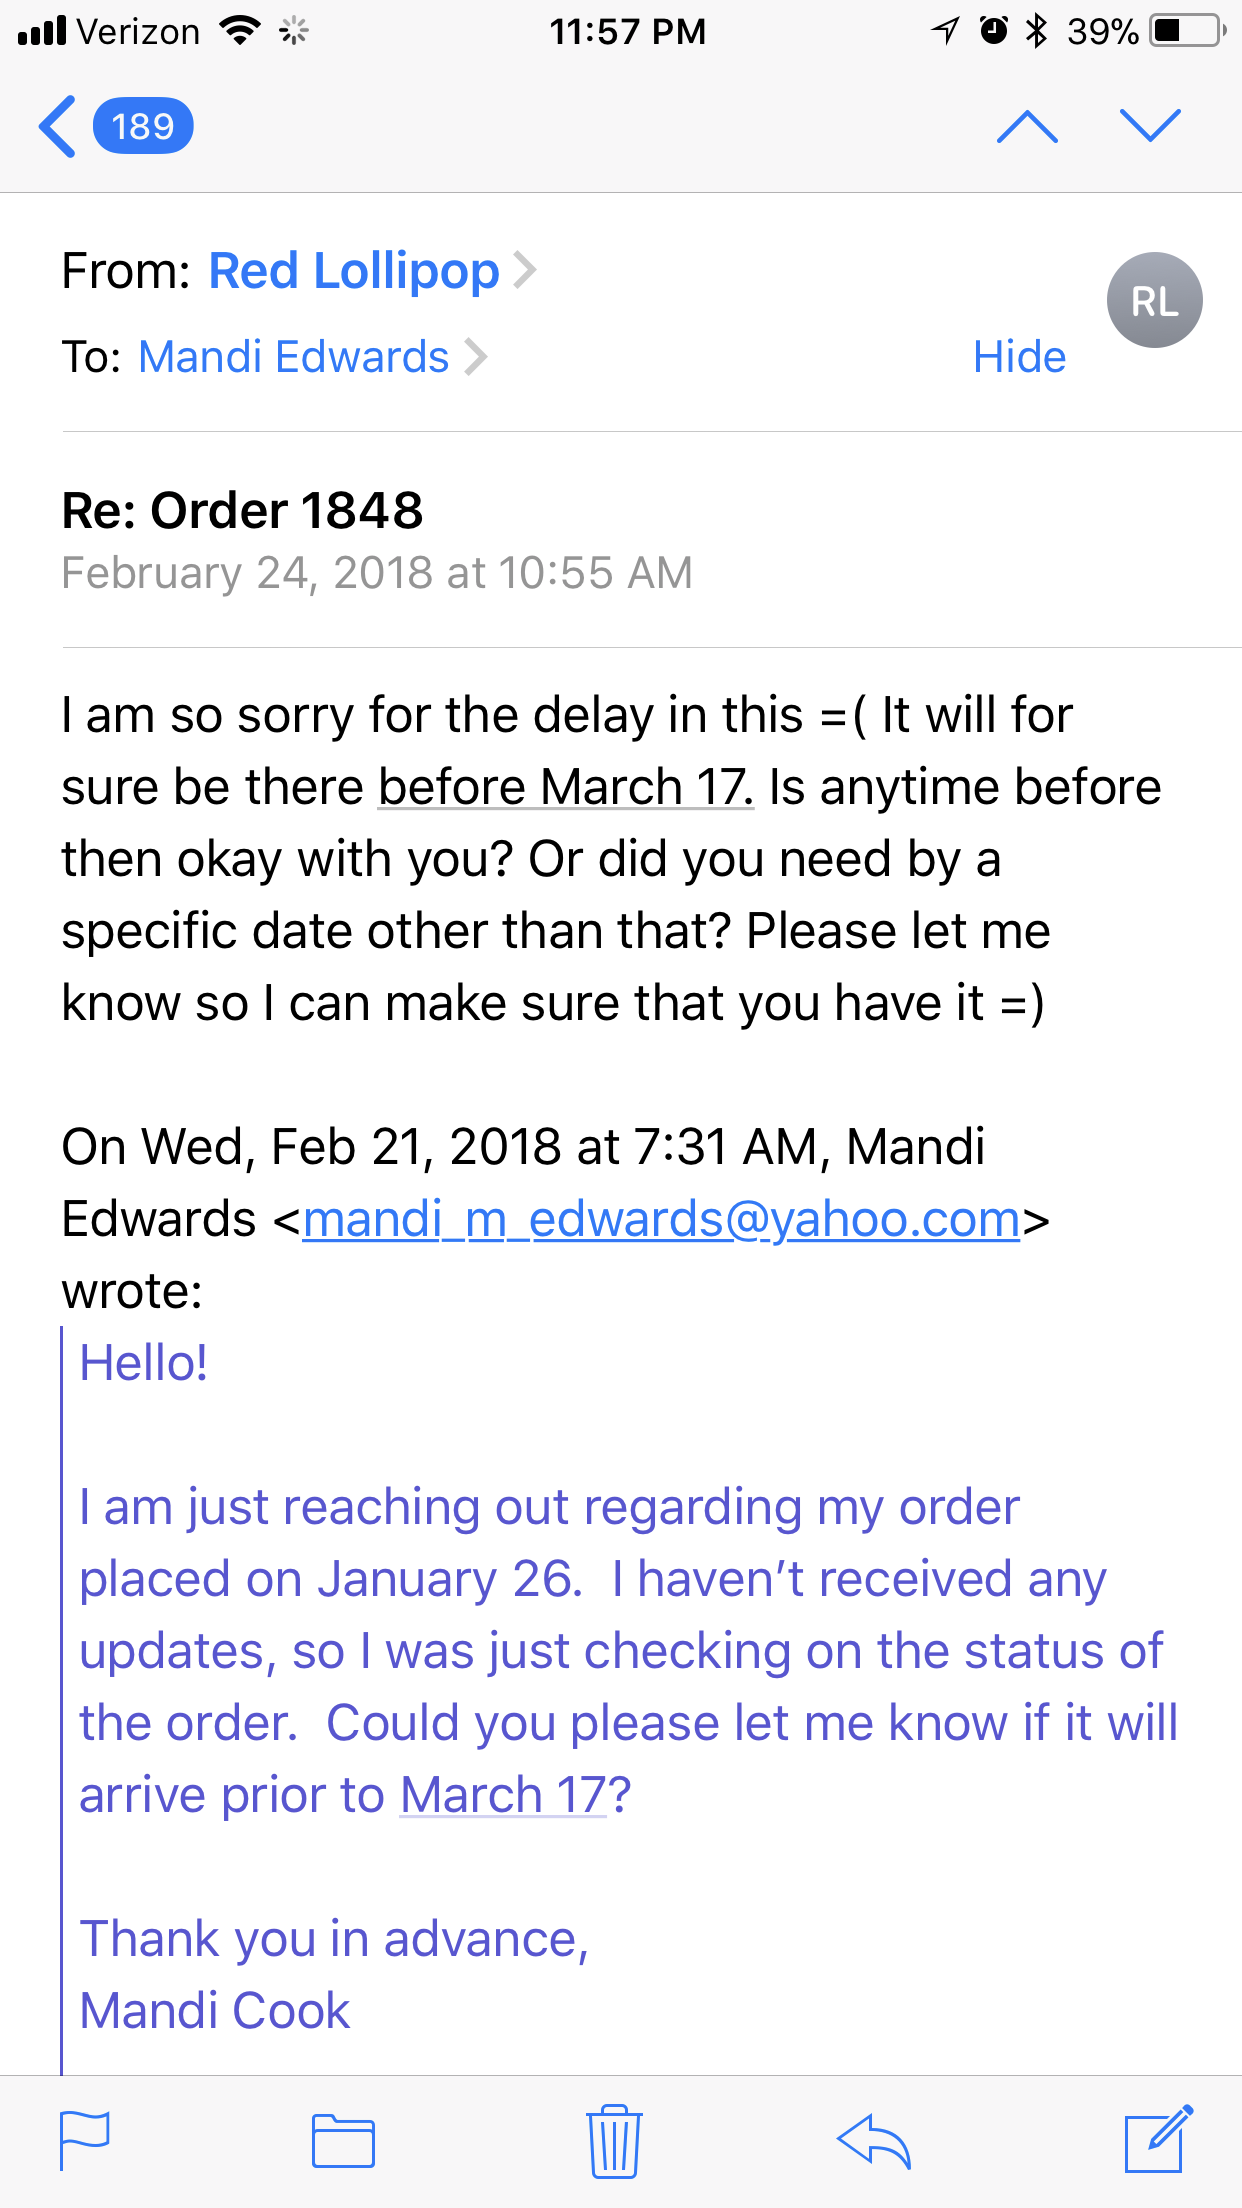
Task: Open the Mandi Edwards recipient details
Action: [294, 357]
